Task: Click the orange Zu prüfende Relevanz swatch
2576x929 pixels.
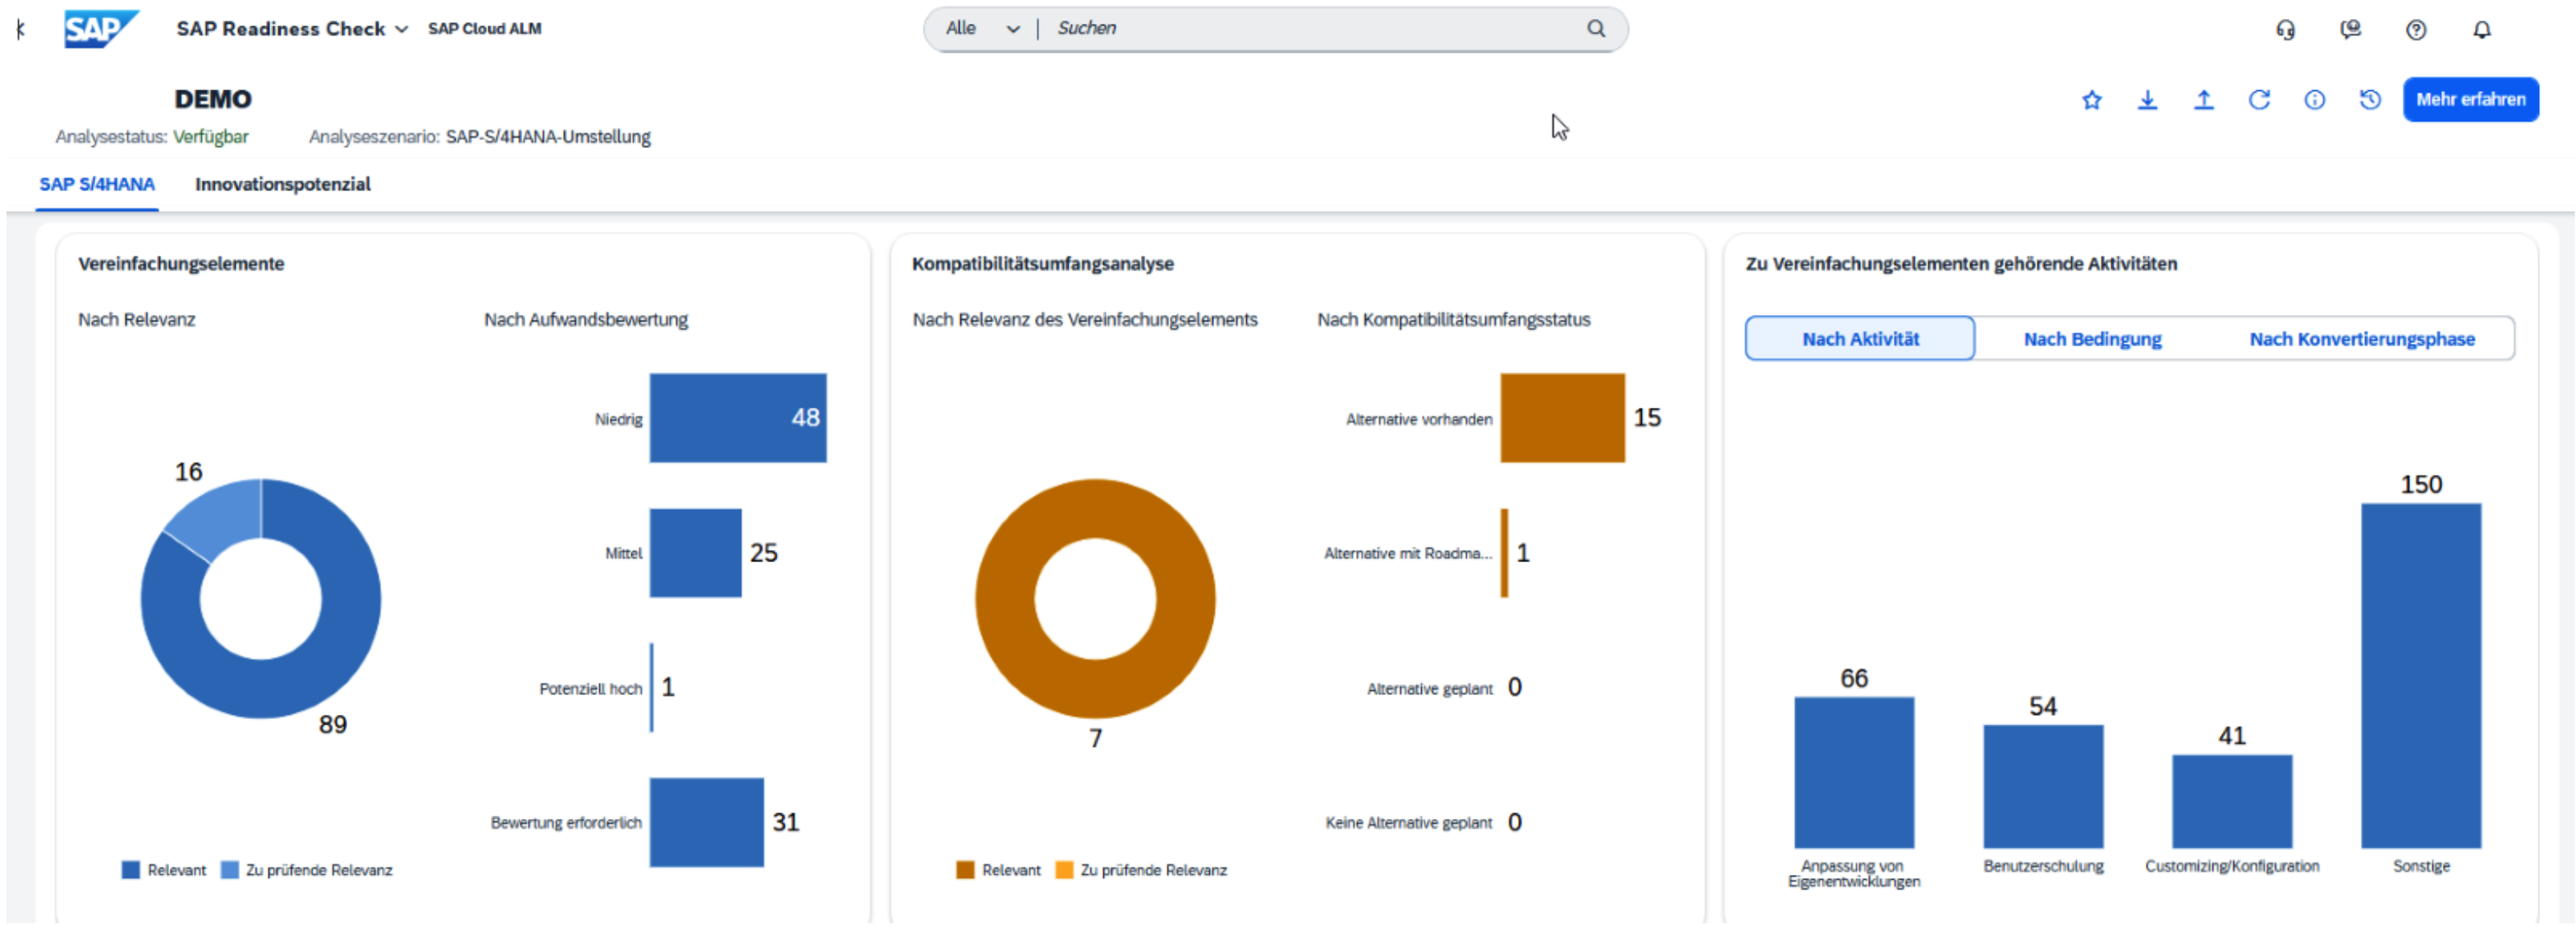Action: (1064, 871)
